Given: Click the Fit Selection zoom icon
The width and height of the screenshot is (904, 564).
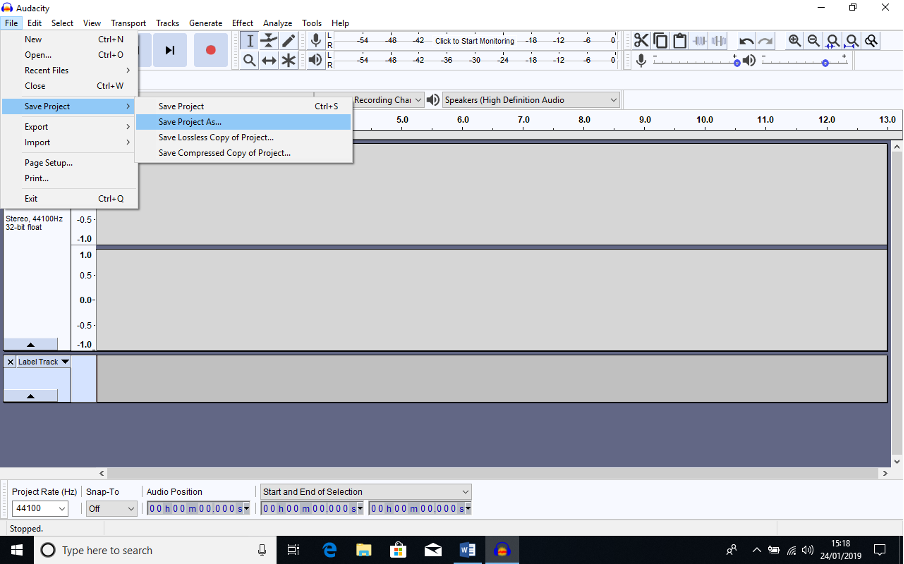Looking at the screenshot, I should pos(833,40).
